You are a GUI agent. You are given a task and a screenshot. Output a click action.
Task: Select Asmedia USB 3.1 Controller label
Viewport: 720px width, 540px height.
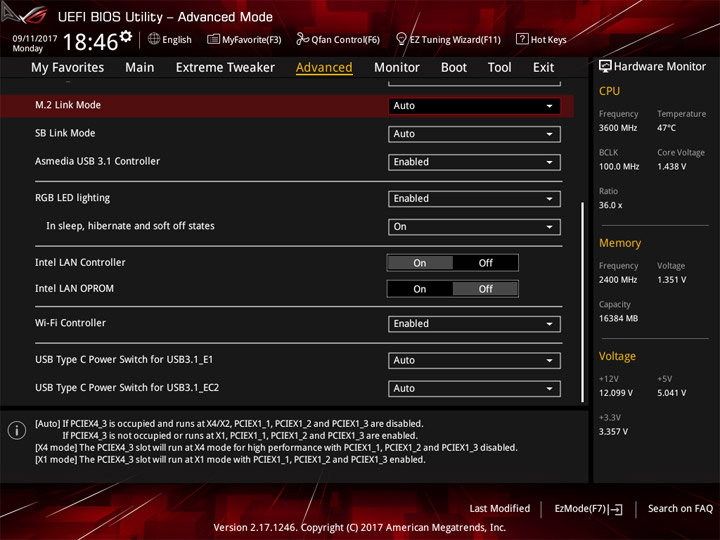pos(97,161)
